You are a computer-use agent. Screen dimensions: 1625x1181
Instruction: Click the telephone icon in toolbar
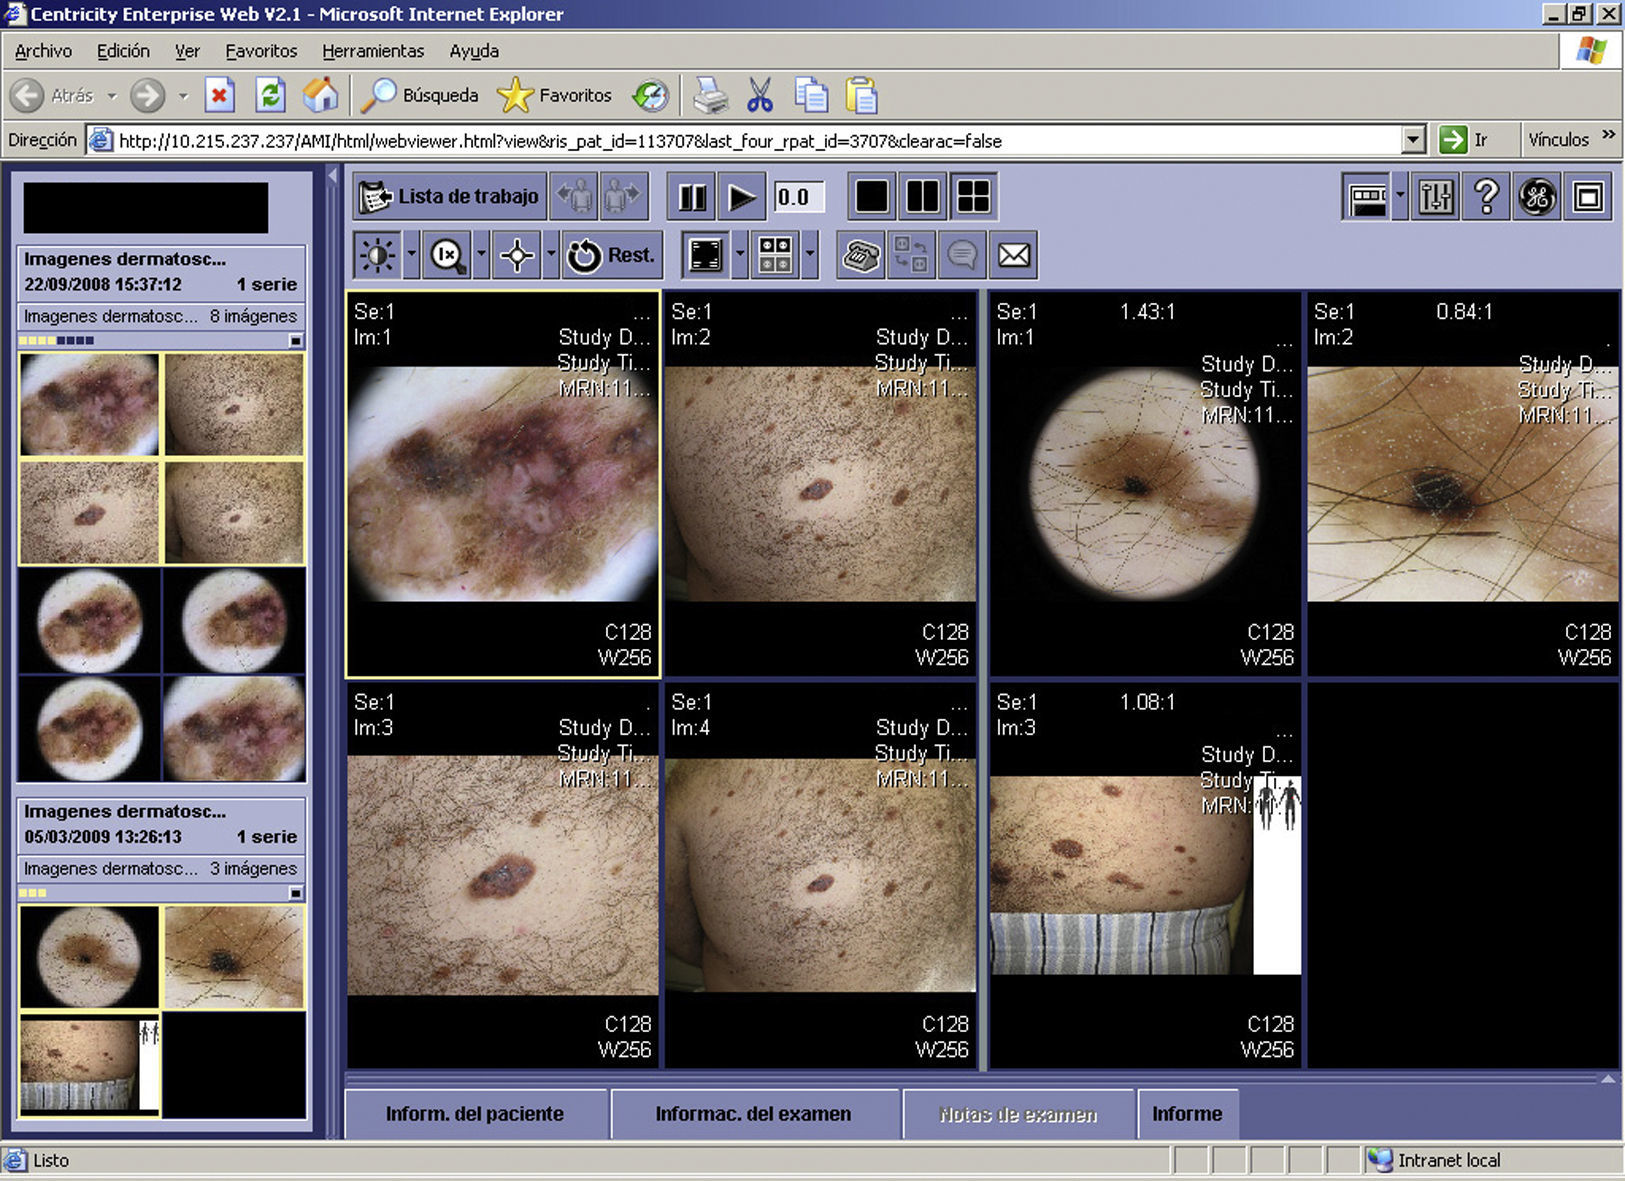click(860, 256)
